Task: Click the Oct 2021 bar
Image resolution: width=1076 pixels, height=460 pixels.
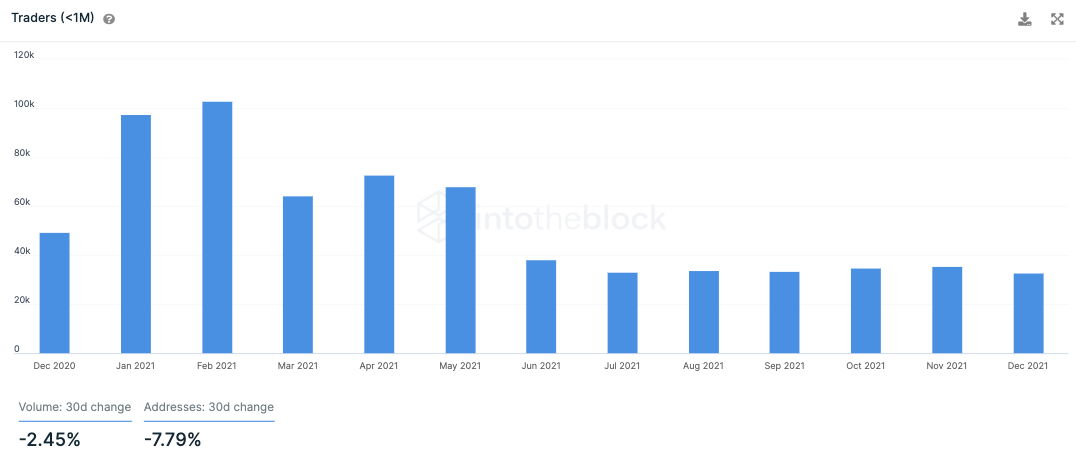Action: pyautogui.click(x=866, y=311)
